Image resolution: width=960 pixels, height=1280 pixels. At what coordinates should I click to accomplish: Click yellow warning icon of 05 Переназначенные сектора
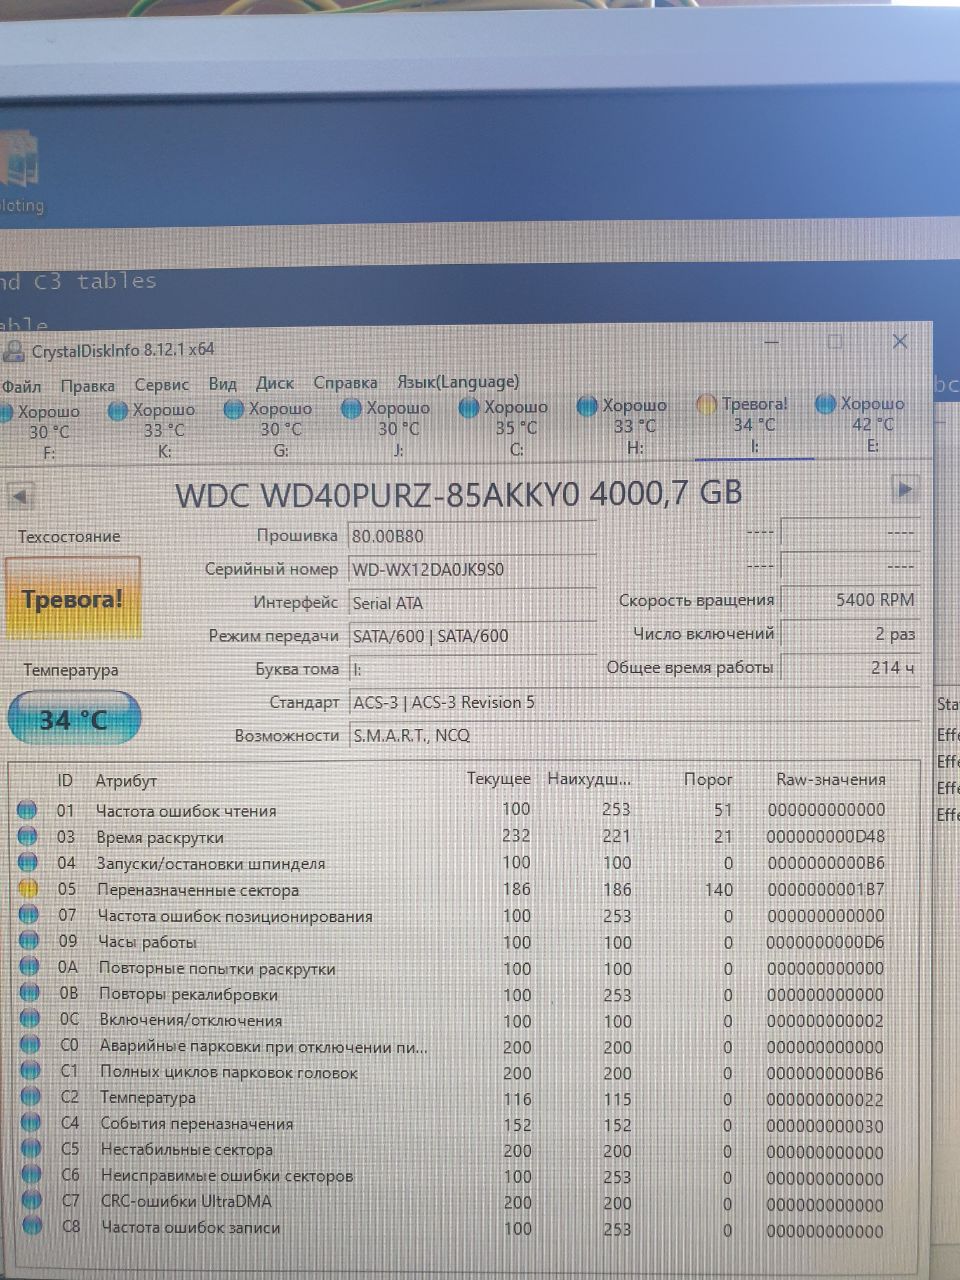pyautogui.click(x=28, y=888)
